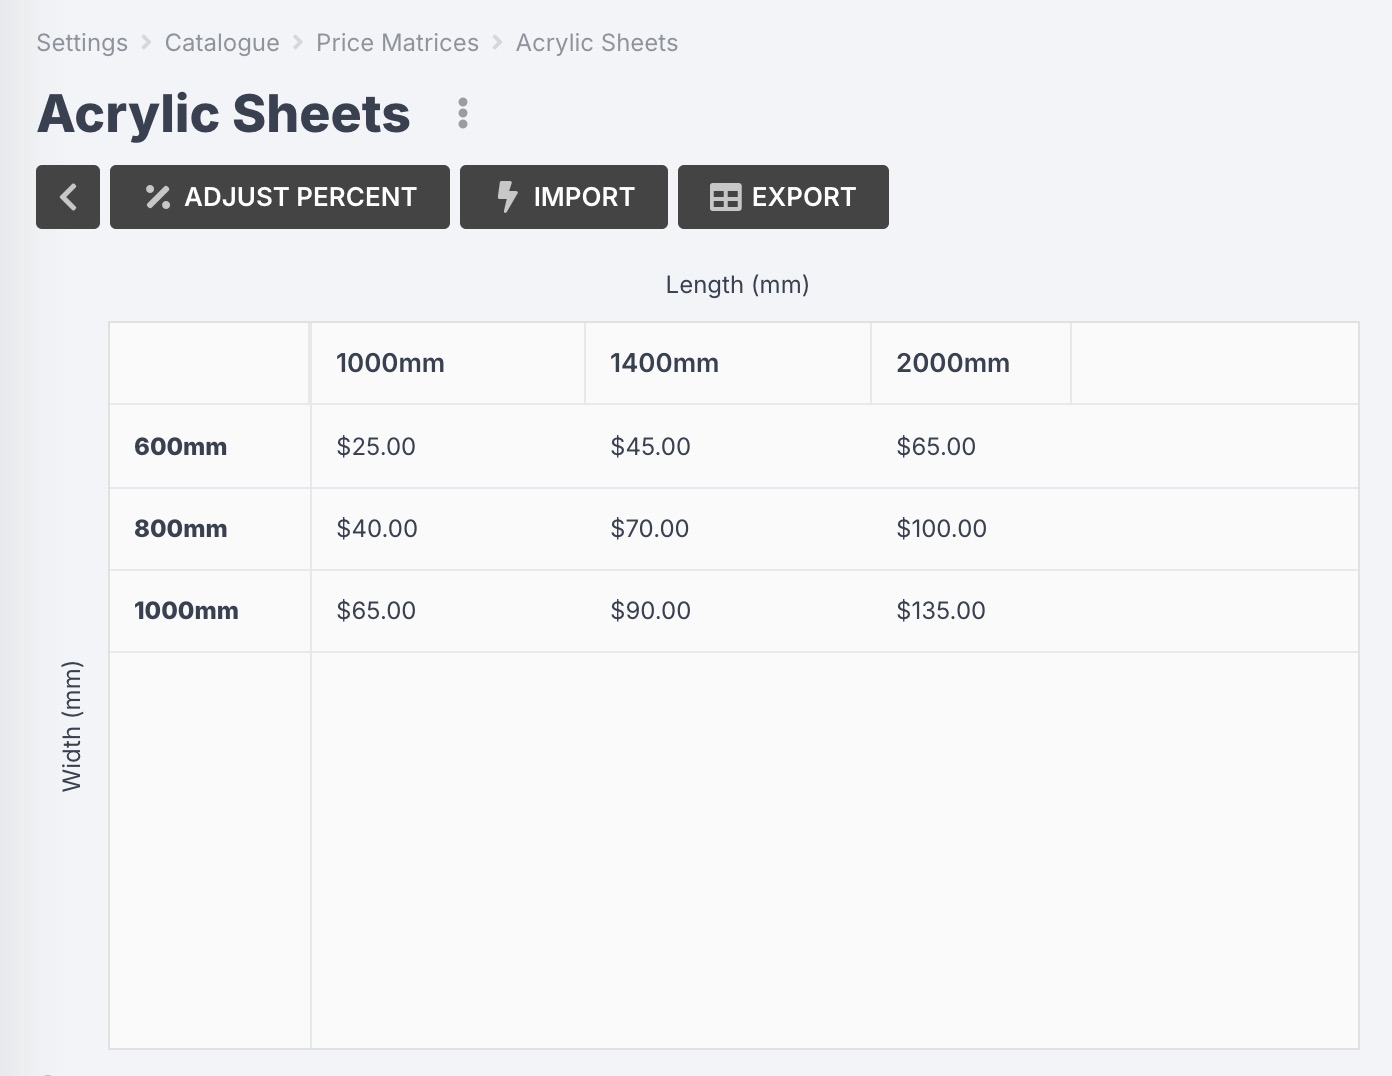
Task: Edit the $90.00 price cell
Action: point(728,611)
